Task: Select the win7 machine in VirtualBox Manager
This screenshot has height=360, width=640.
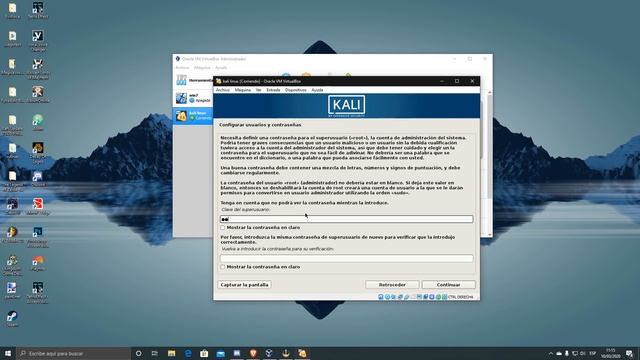Action: point(193,98)
